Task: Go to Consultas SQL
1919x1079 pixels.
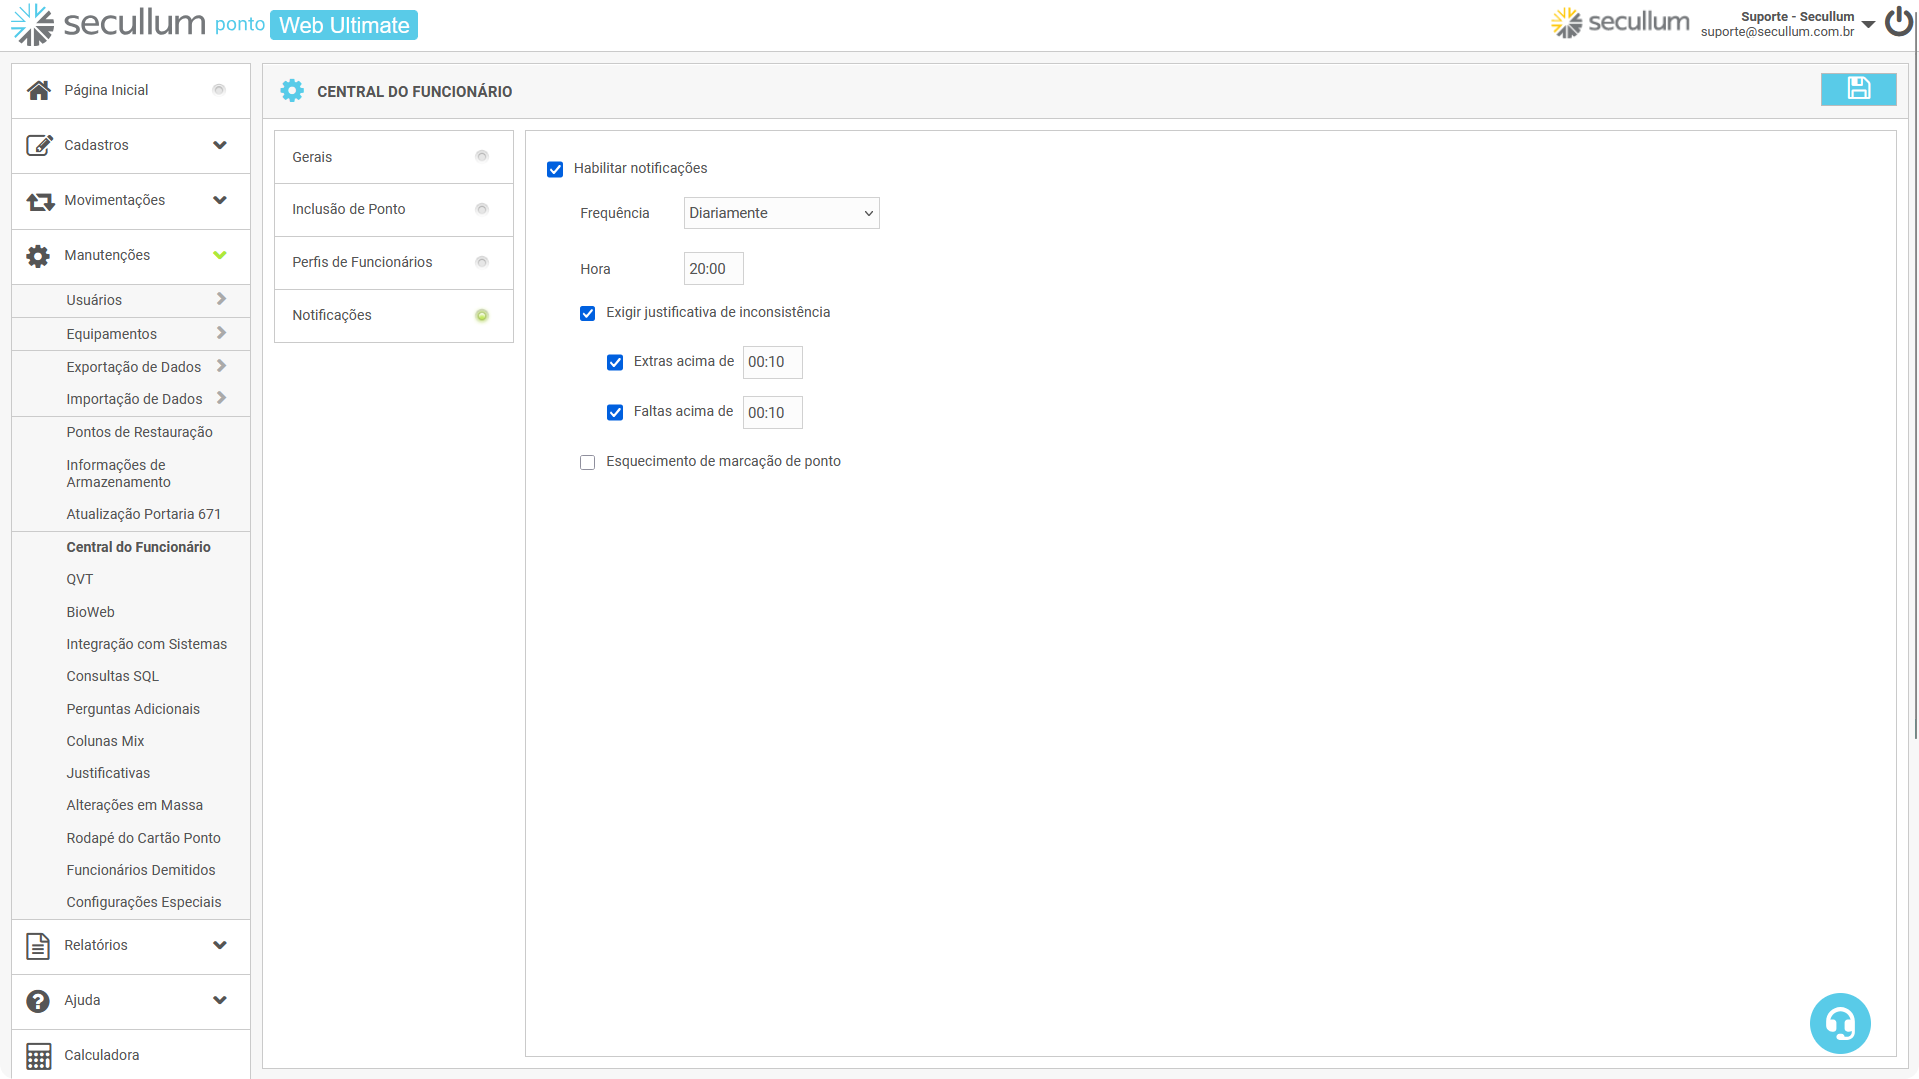Action: [x=112, y=676]
